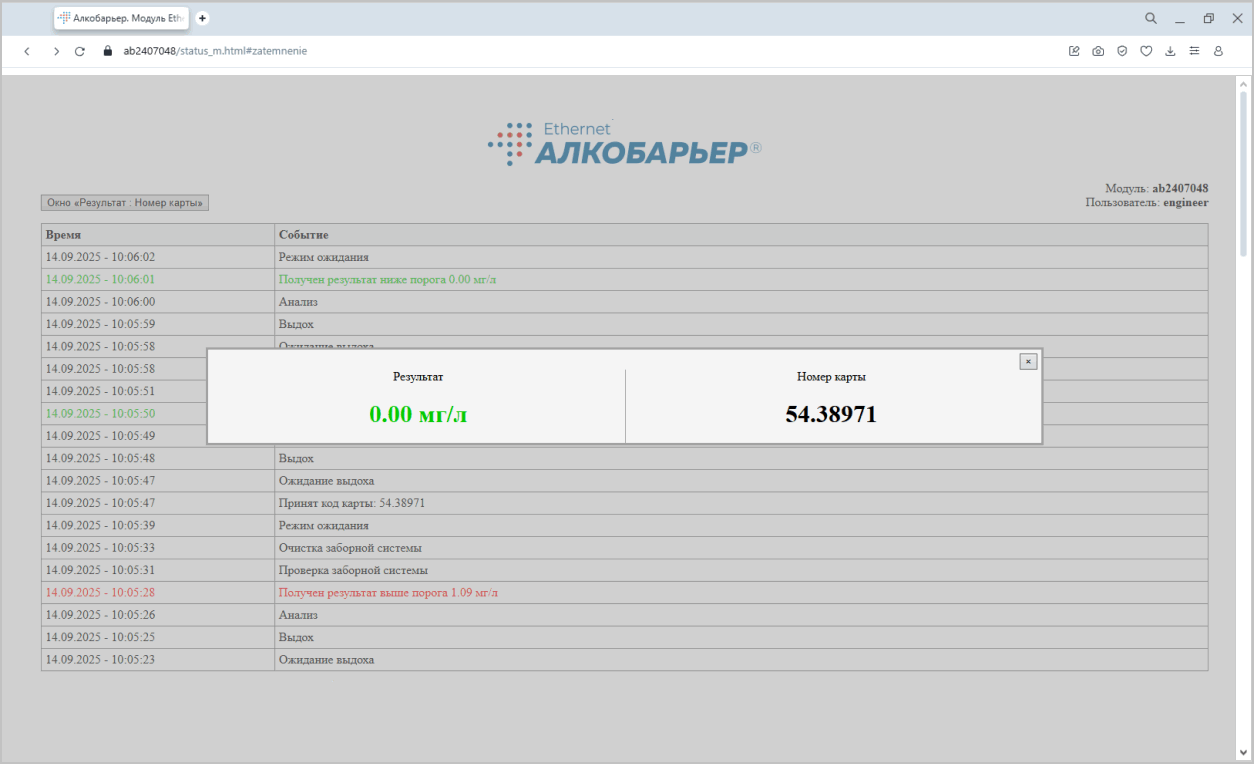Click «Получен результат выше порога 1.09 мг/л»
1254x764 pixels.
tap(388, 592)
